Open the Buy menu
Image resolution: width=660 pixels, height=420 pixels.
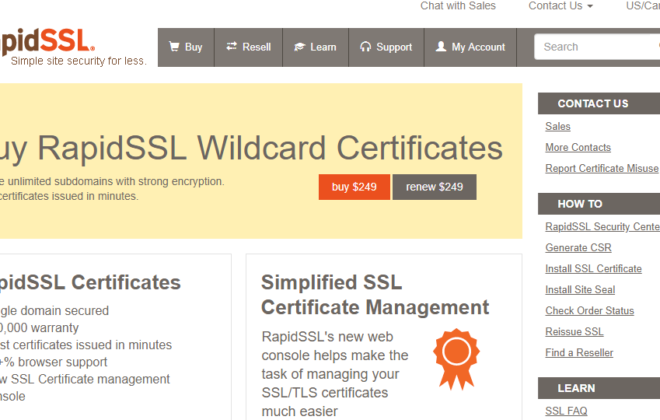(186, 47)
